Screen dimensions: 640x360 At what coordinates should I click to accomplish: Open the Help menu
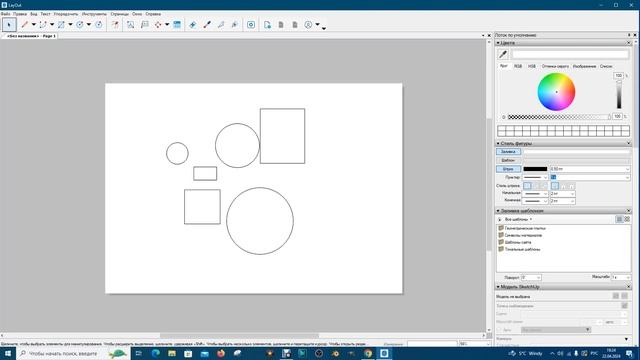click(153, 14)
